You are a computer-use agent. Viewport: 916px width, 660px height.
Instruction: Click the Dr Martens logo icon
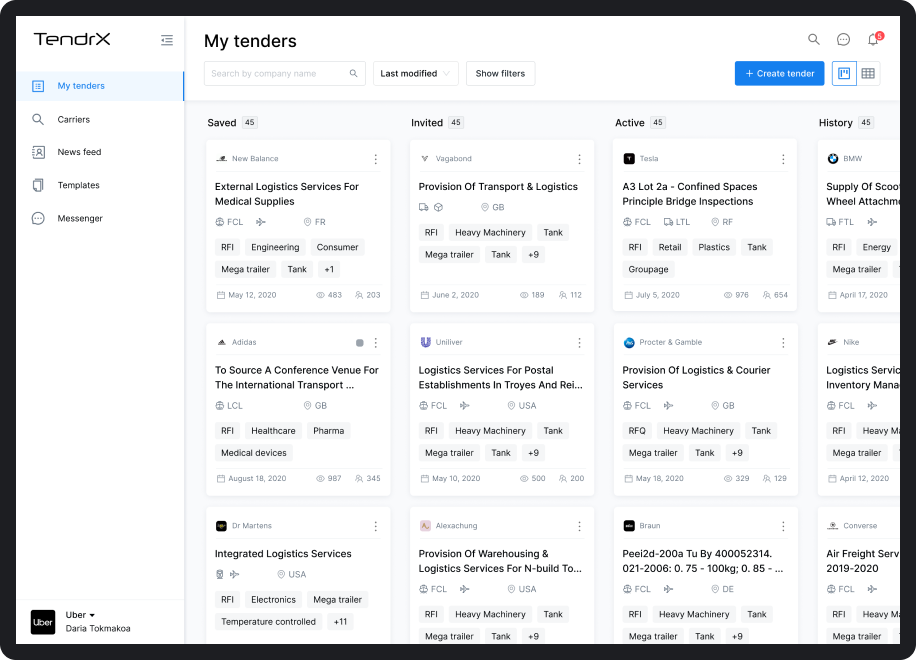point(221,526)
